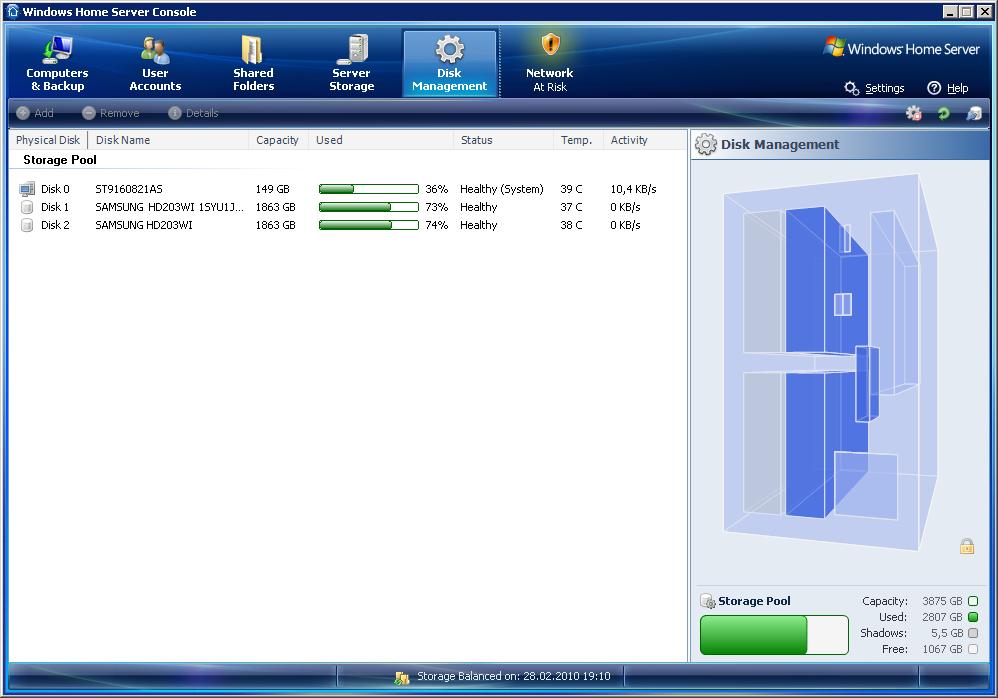Click the storage balanced icon in the status bar
Image resolution: width=998 pixels, height=698 pixels.
402,677
